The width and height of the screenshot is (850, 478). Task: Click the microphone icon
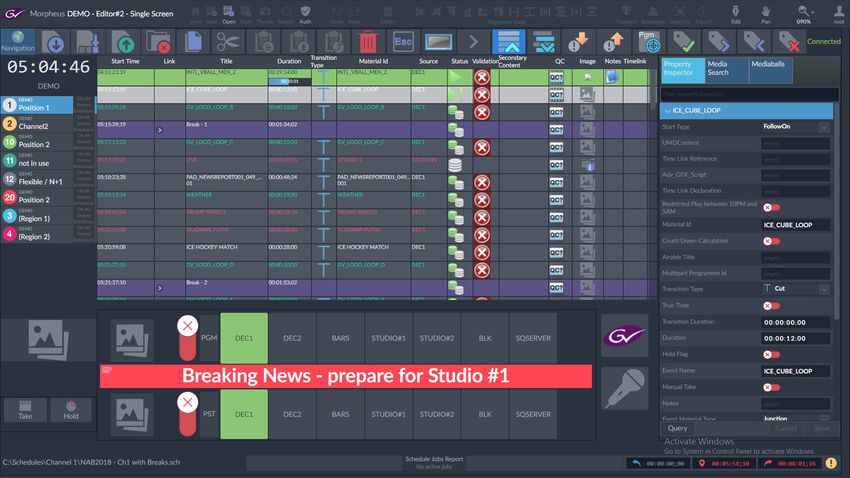(x=625, y=389)
